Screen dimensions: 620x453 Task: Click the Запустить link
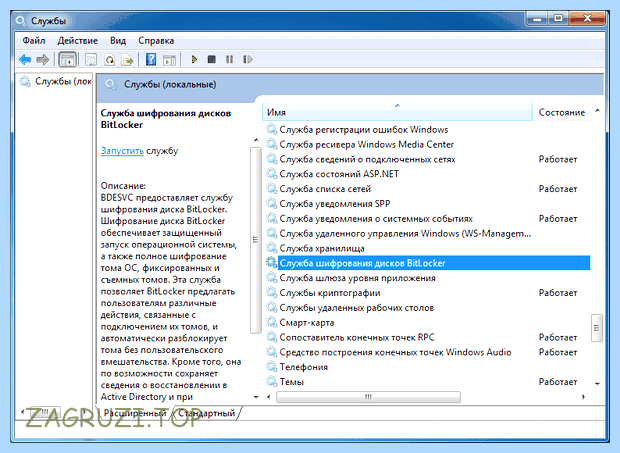[x=122, y=151]
